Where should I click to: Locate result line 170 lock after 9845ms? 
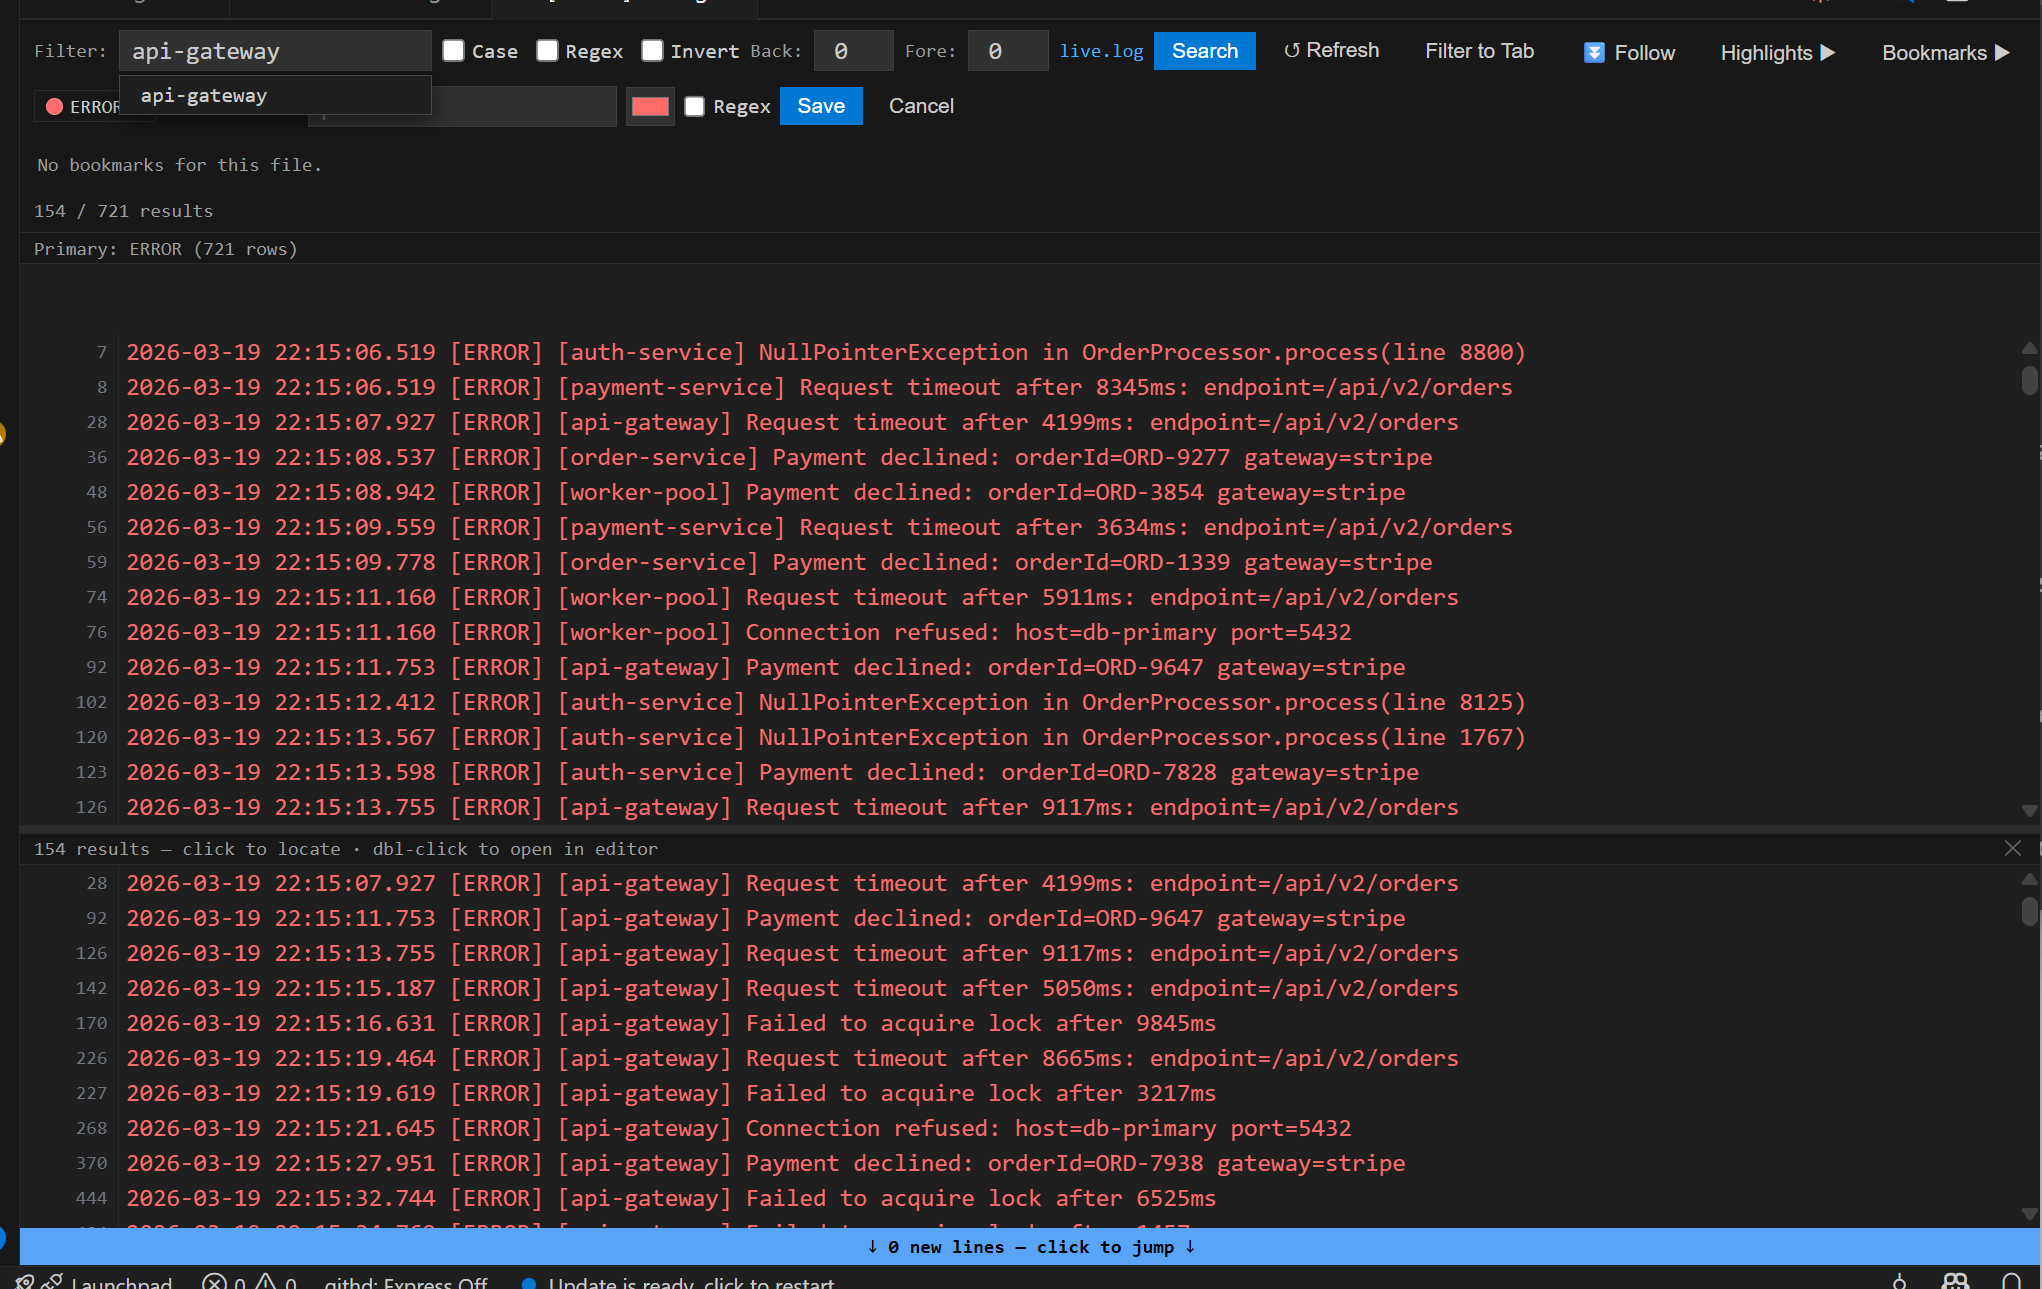click(1020, 1023)
